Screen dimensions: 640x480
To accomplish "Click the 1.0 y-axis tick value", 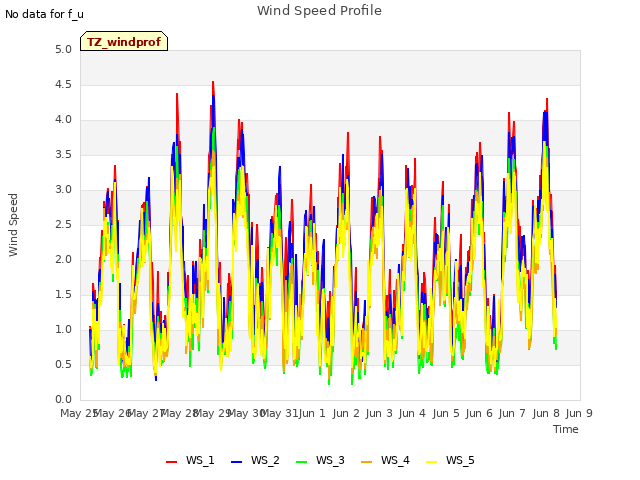I will coord(63,329).
